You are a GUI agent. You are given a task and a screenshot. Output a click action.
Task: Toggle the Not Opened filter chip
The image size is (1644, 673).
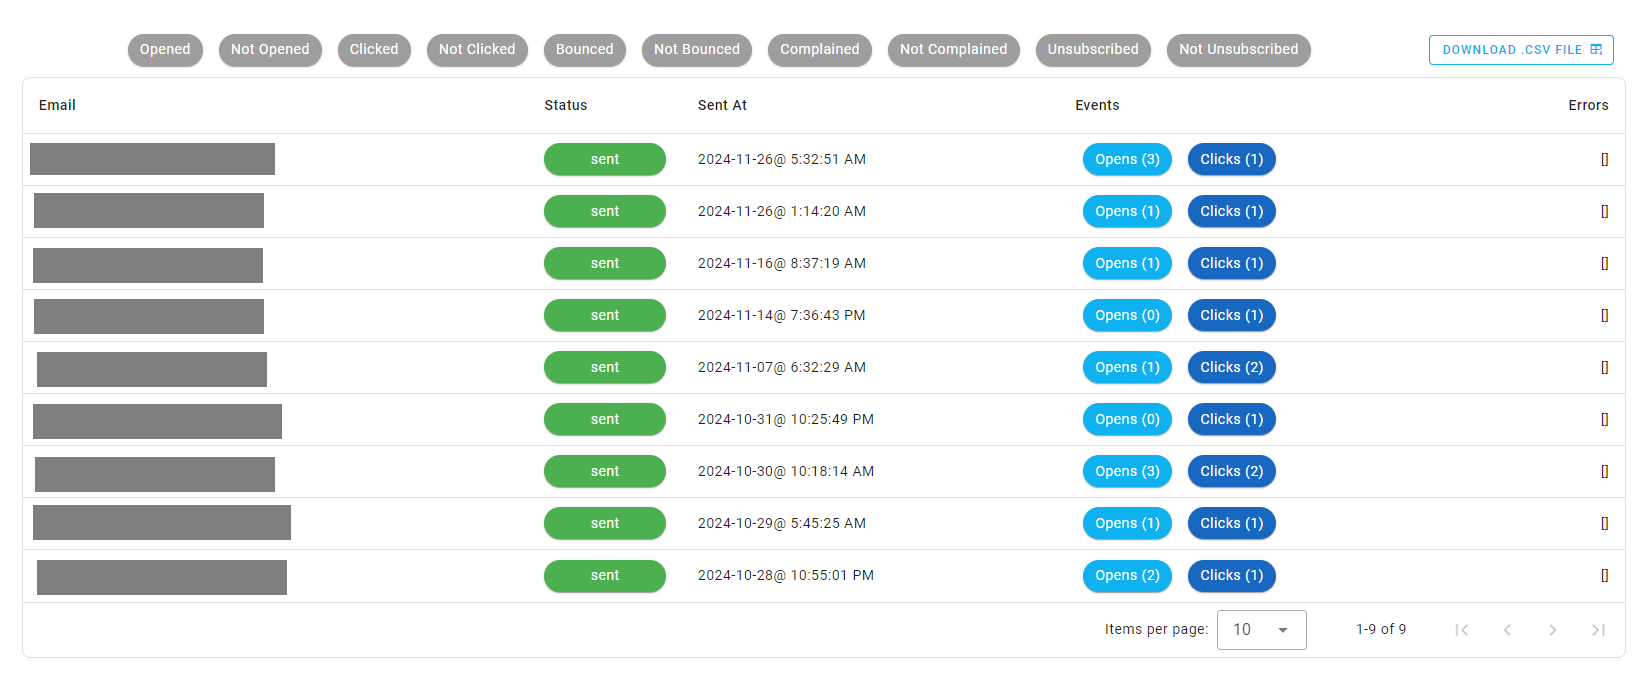pyautogui.click(x=270, y=49)
